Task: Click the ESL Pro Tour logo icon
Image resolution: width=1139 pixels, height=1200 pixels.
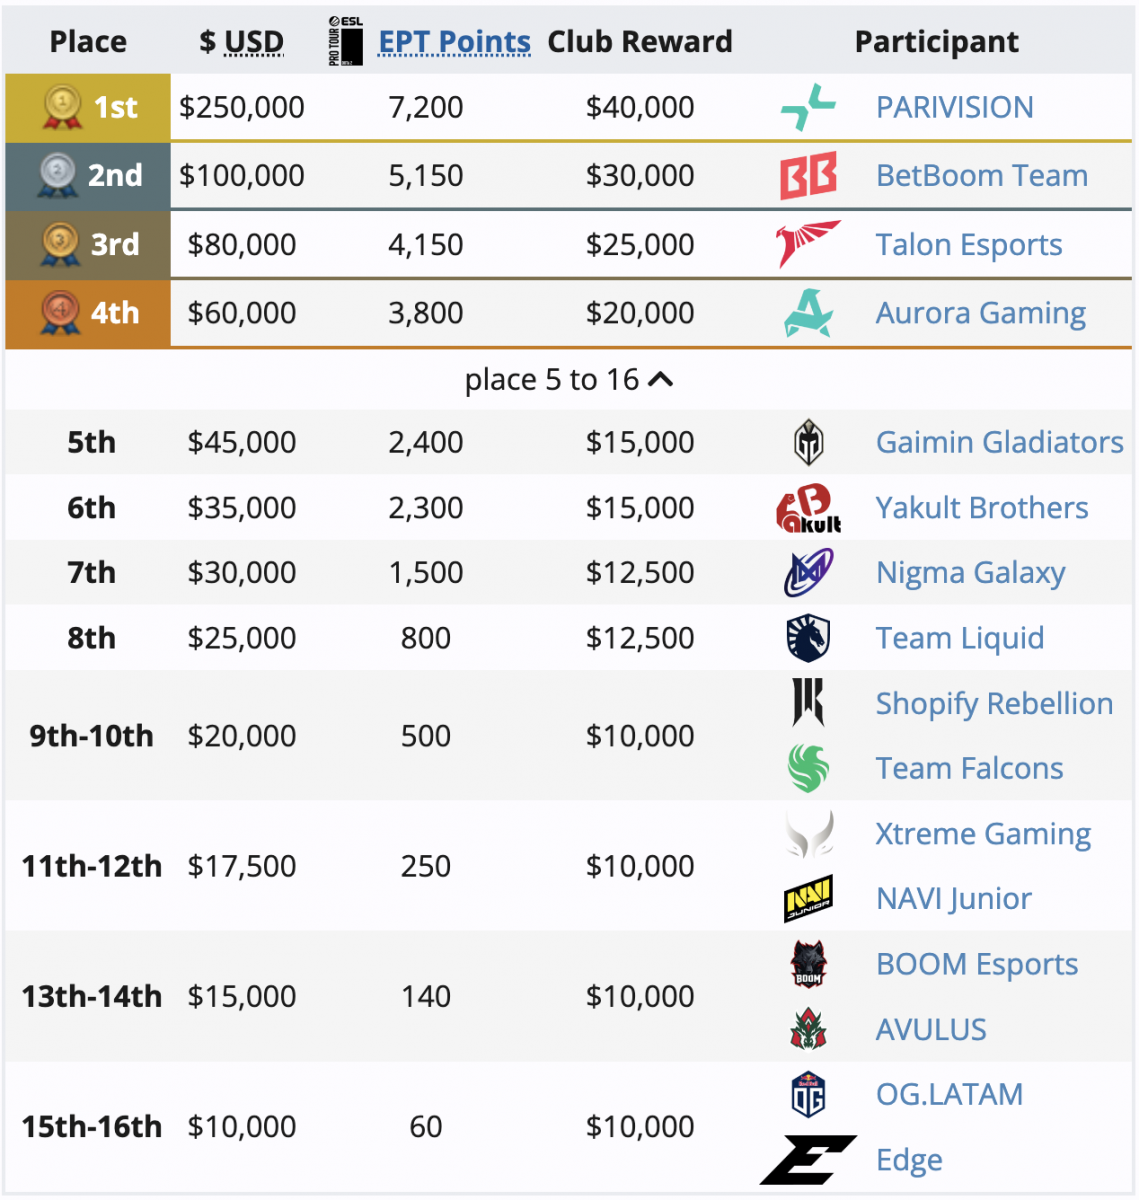Action: 346,41
